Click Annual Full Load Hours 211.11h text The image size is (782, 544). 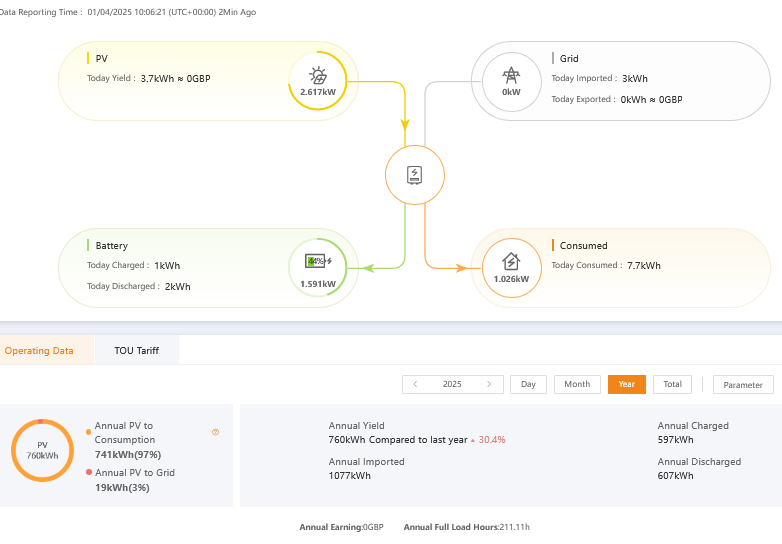click(x=466, y=527)
